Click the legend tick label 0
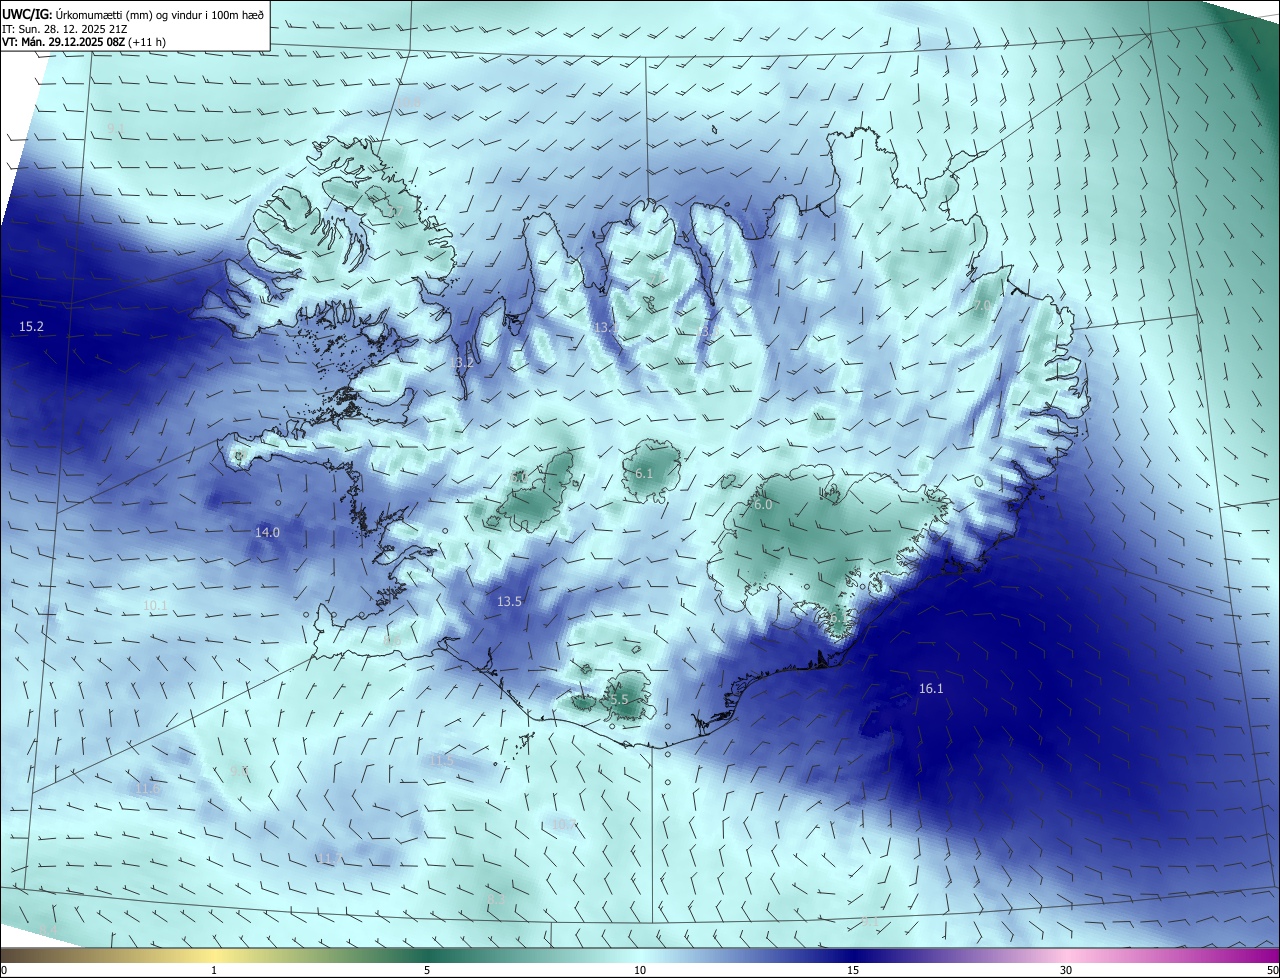 pyautogui.click(x=4, y=971)
